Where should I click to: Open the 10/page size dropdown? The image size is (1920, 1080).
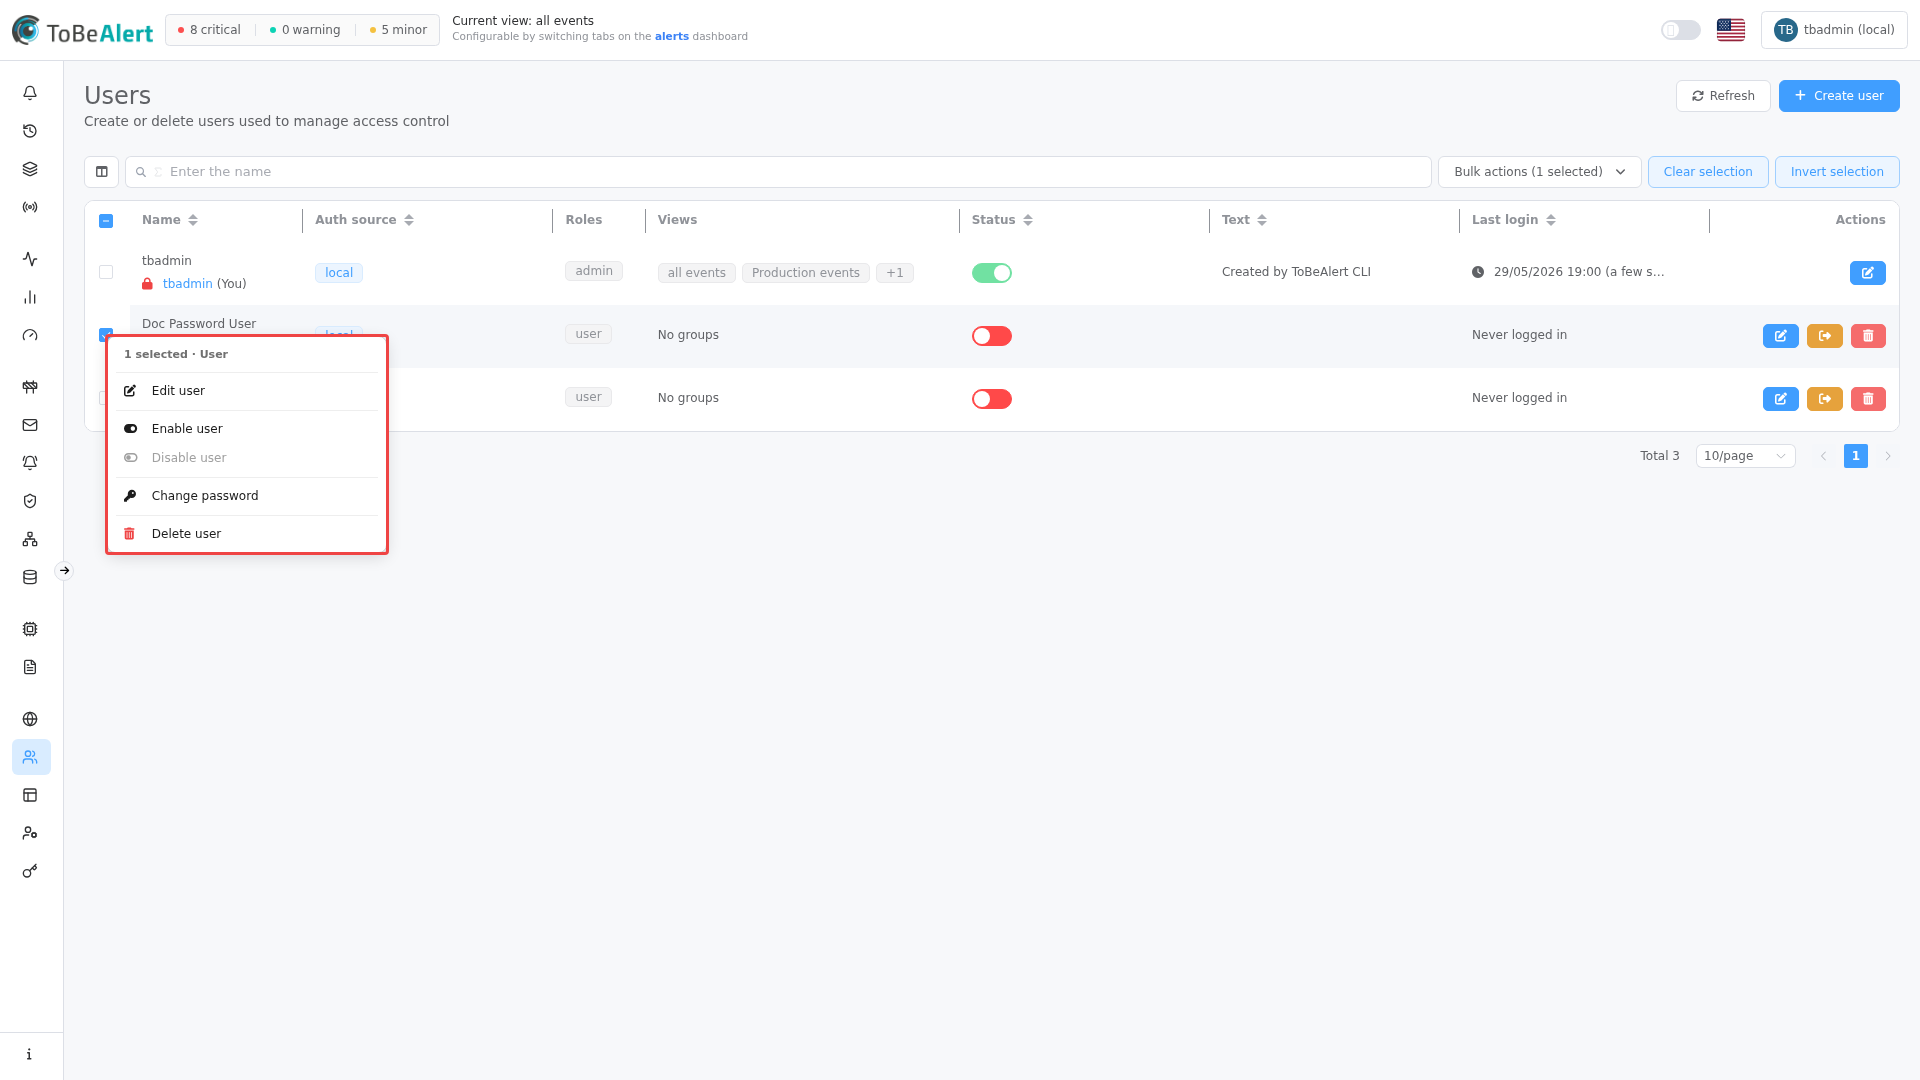[x=1745, y=456]
